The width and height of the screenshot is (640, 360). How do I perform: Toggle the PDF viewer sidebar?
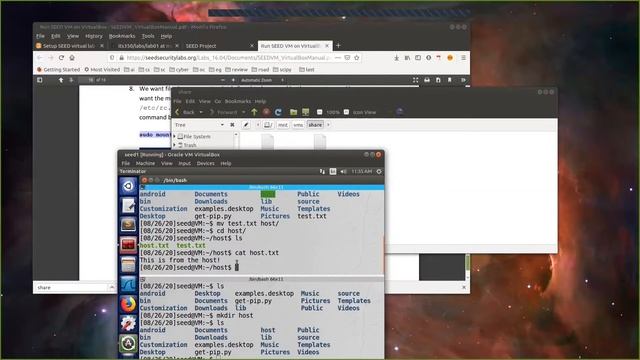point(40,80)
